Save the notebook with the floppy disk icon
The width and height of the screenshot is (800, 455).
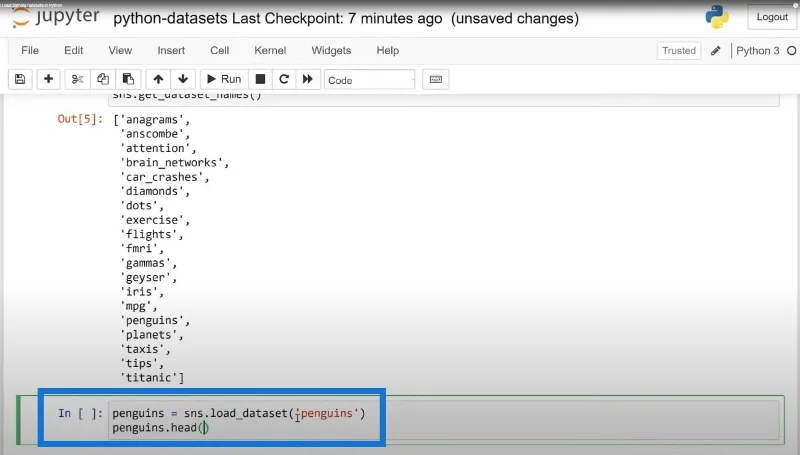click(x=20, y=79)
